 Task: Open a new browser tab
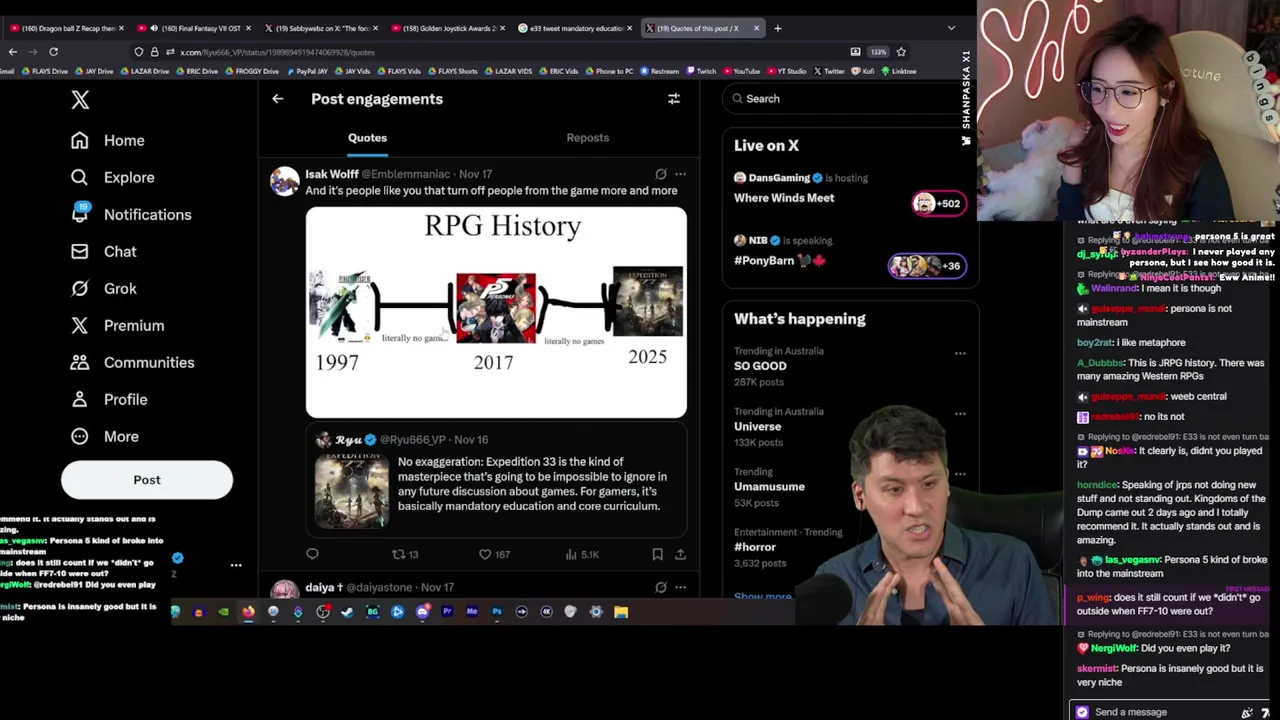777,28
